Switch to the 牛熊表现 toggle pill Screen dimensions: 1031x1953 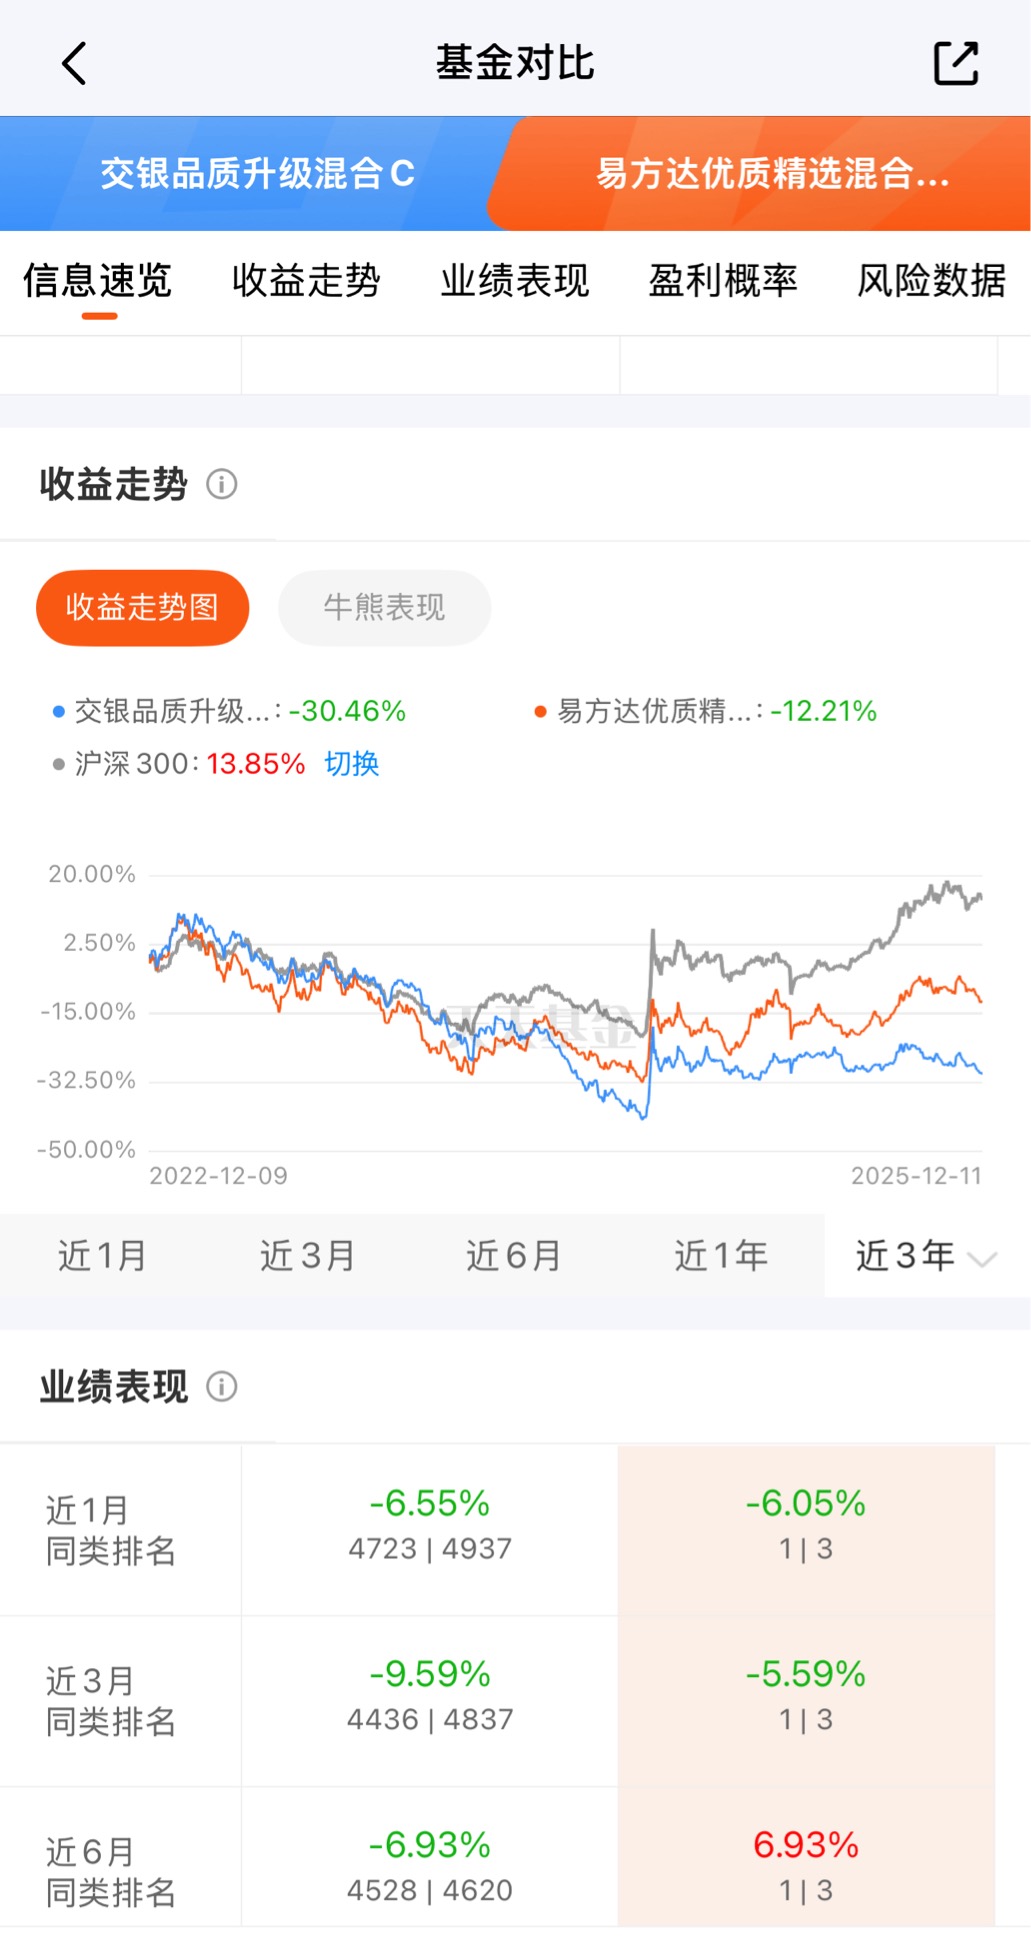coord(384,608)
